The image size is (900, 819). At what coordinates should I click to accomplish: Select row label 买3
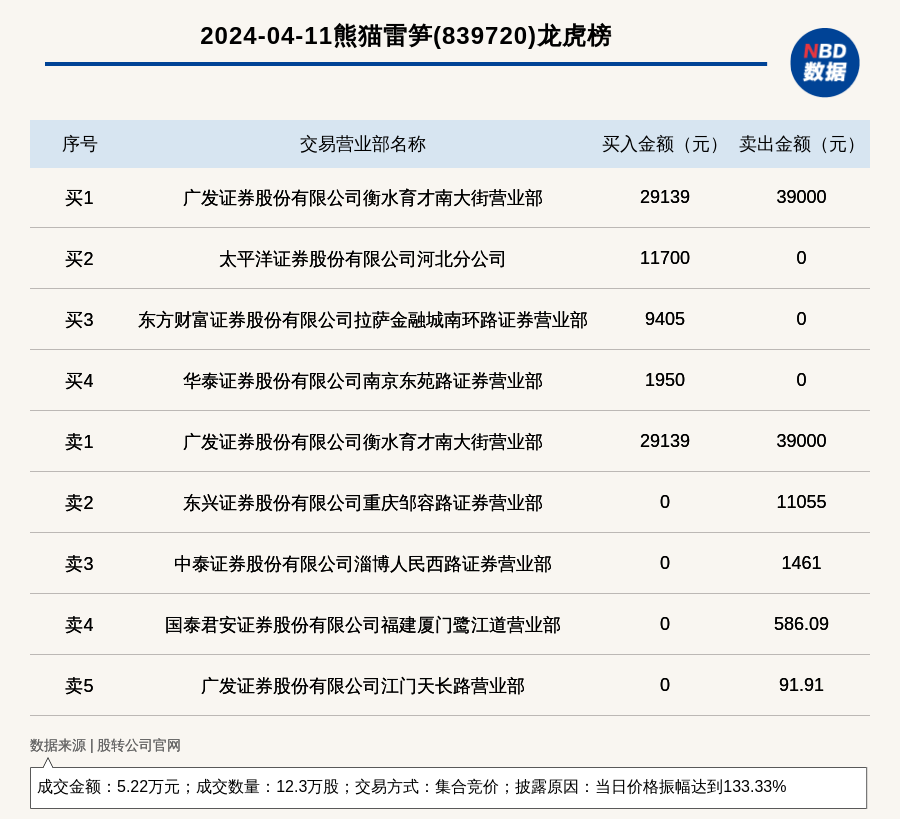tap(79, 320)
